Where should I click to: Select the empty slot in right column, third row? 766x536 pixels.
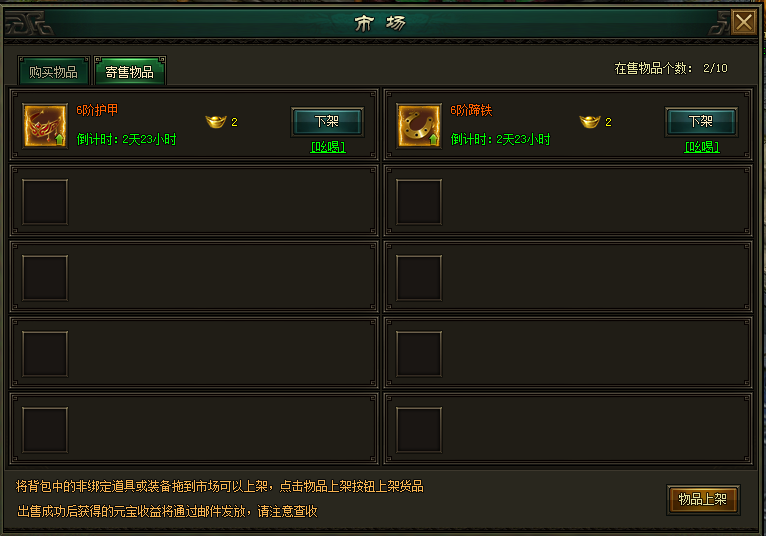[x=419, y=278]
